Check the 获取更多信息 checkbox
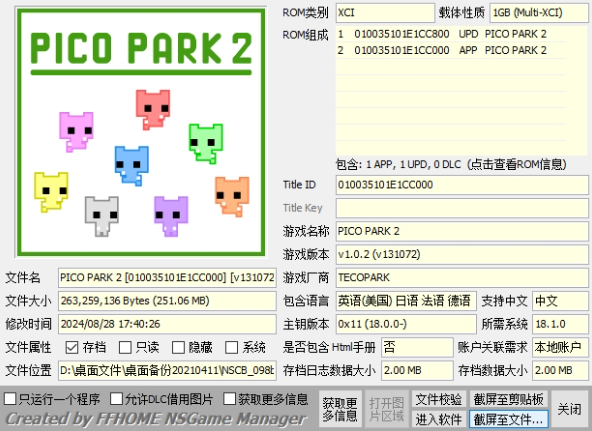Image resolution: width=592 pixels, height=431 pixels. click(x=230, y=399)
